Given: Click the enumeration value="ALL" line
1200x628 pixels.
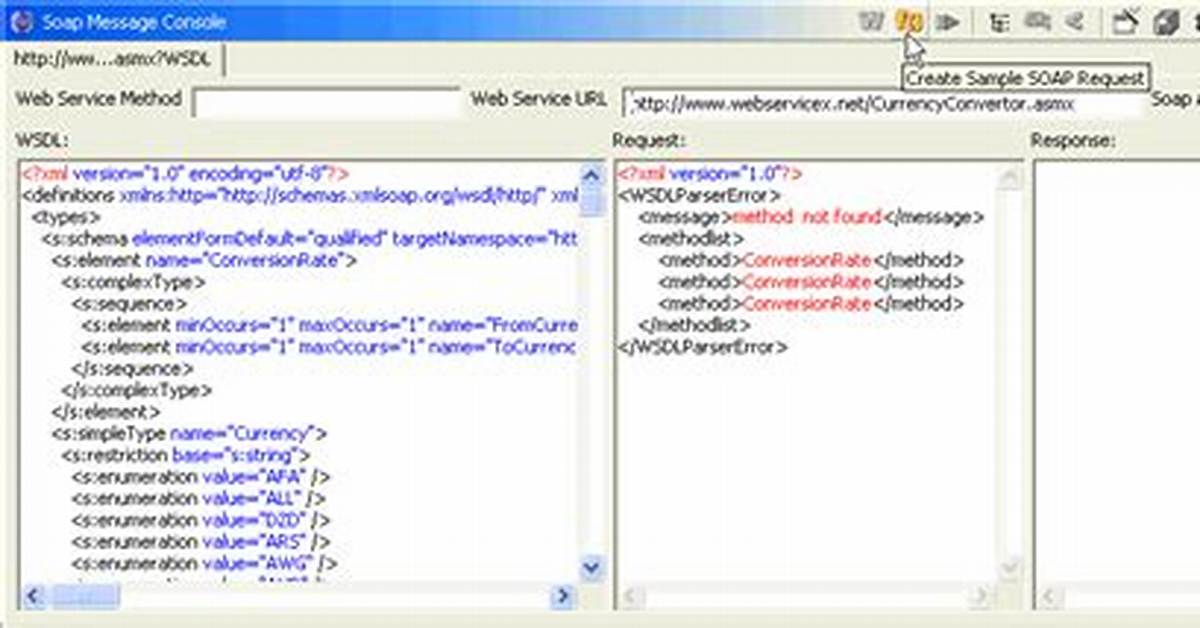Looking at the screenshot, I should click(x=199, y=498).
